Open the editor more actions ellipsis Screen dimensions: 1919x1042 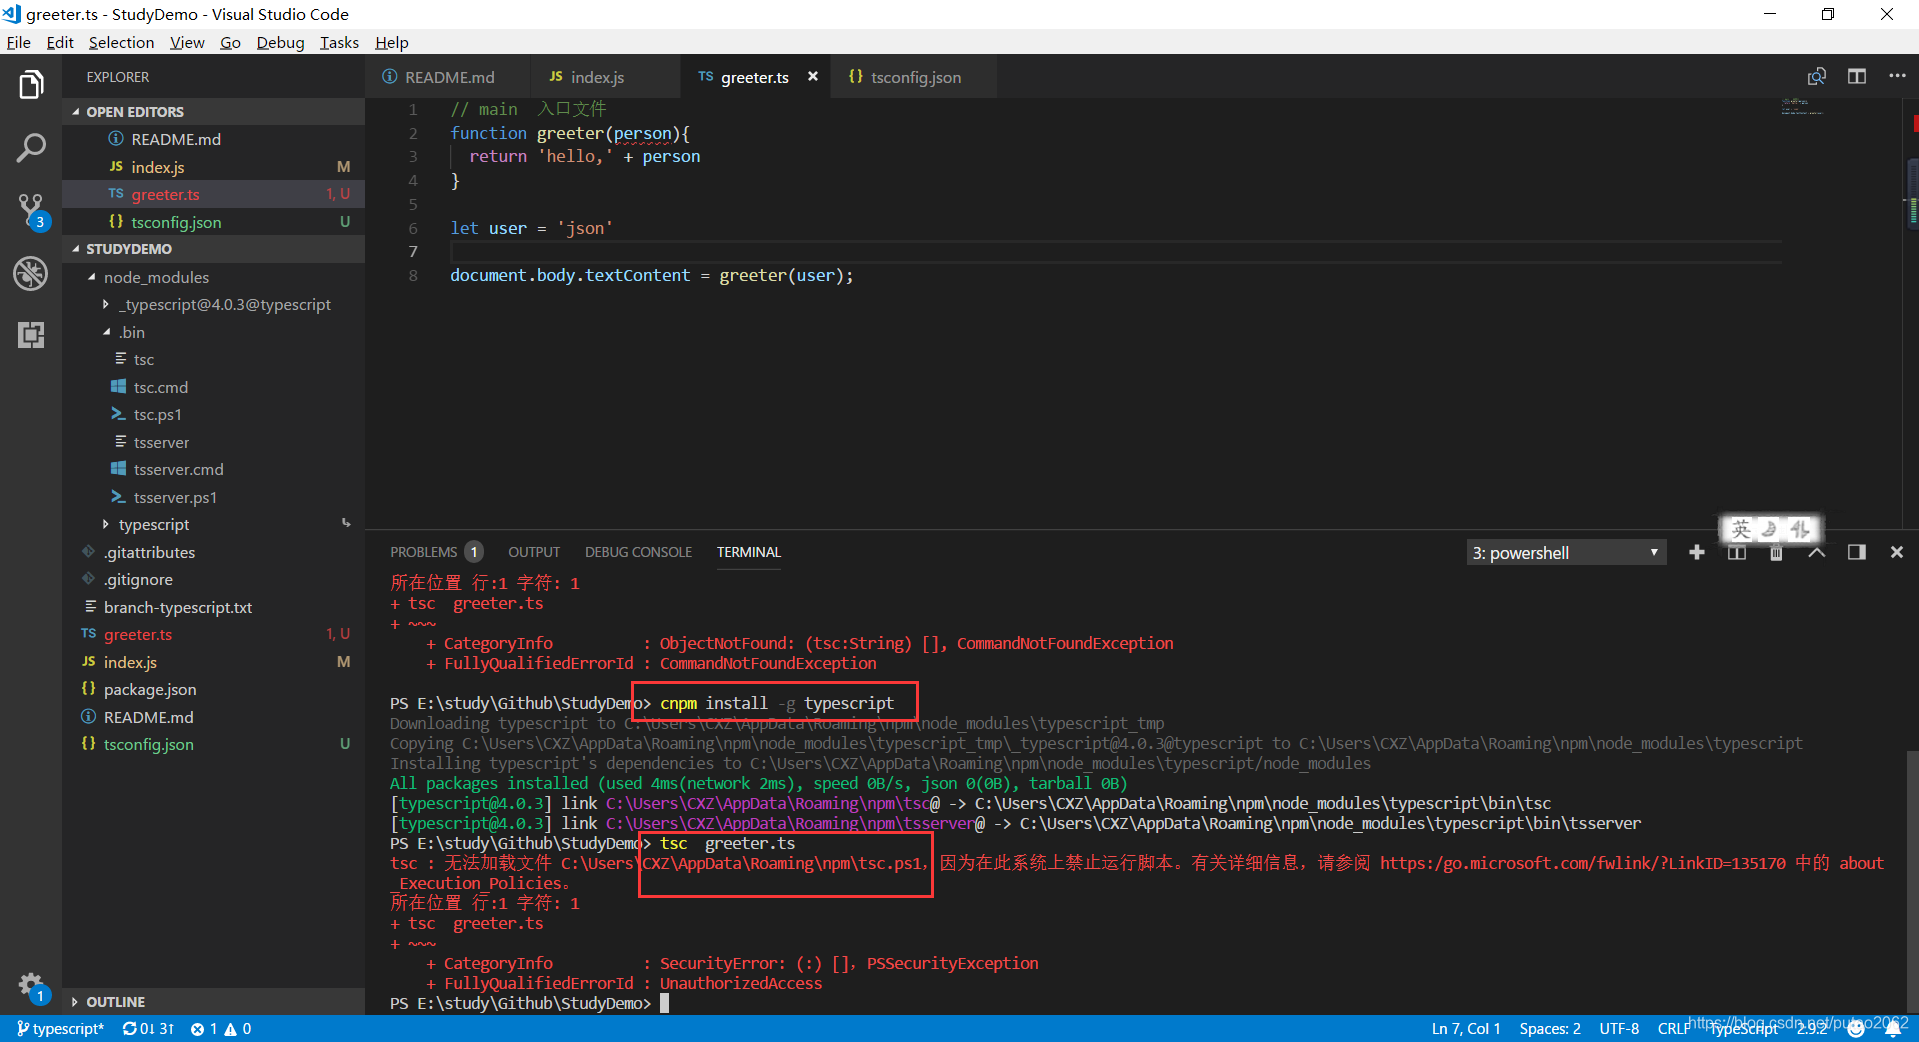pos(1897,77)
